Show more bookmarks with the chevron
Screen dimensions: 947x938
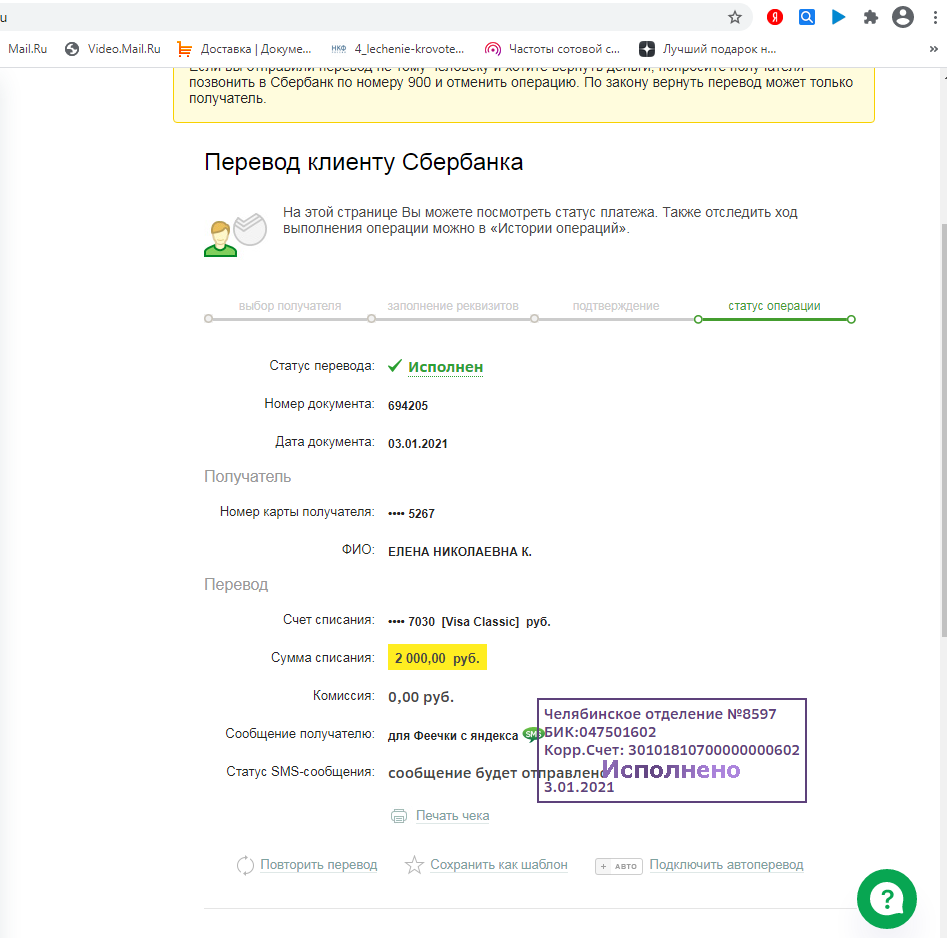933,49
